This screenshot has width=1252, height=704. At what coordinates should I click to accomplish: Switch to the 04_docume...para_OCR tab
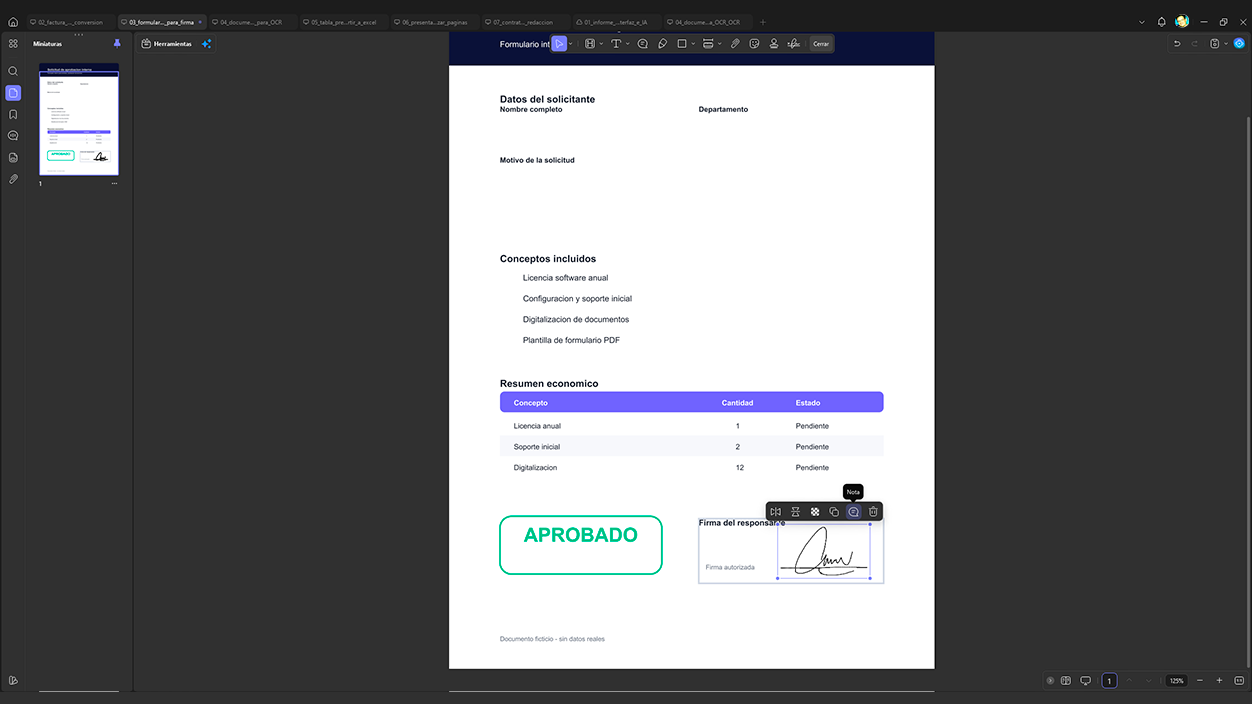coord(252,22)
